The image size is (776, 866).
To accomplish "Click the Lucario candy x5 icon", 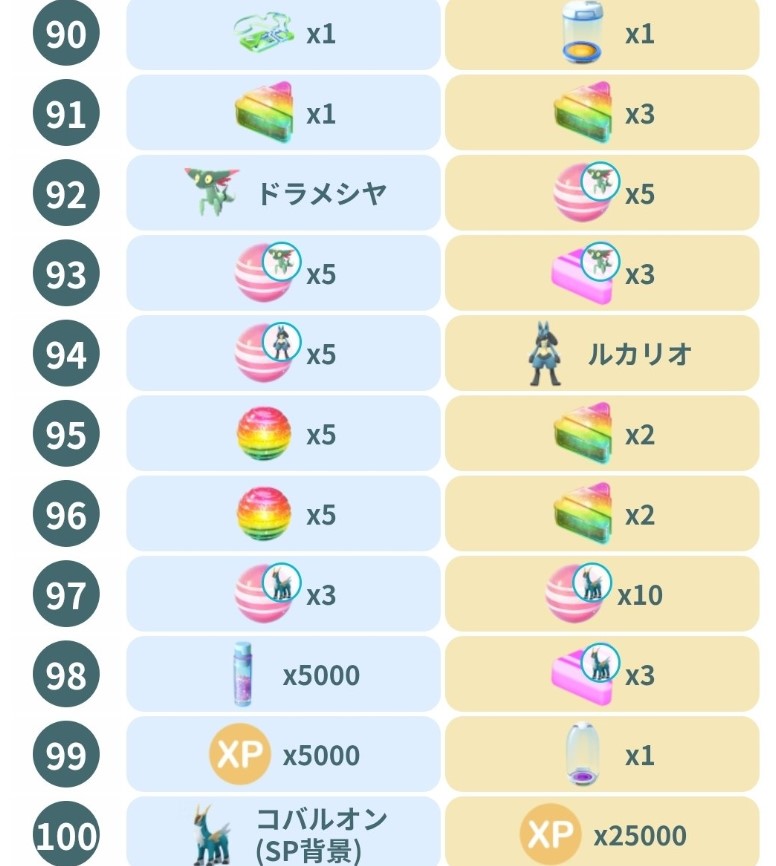I will [265, 355].
